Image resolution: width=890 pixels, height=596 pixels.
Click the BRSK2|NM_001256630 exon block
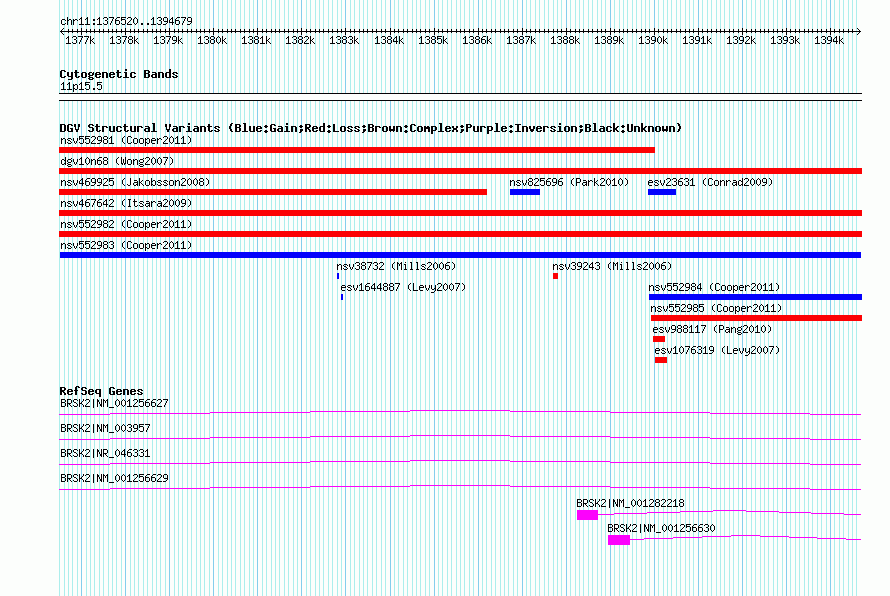point(619,540)
